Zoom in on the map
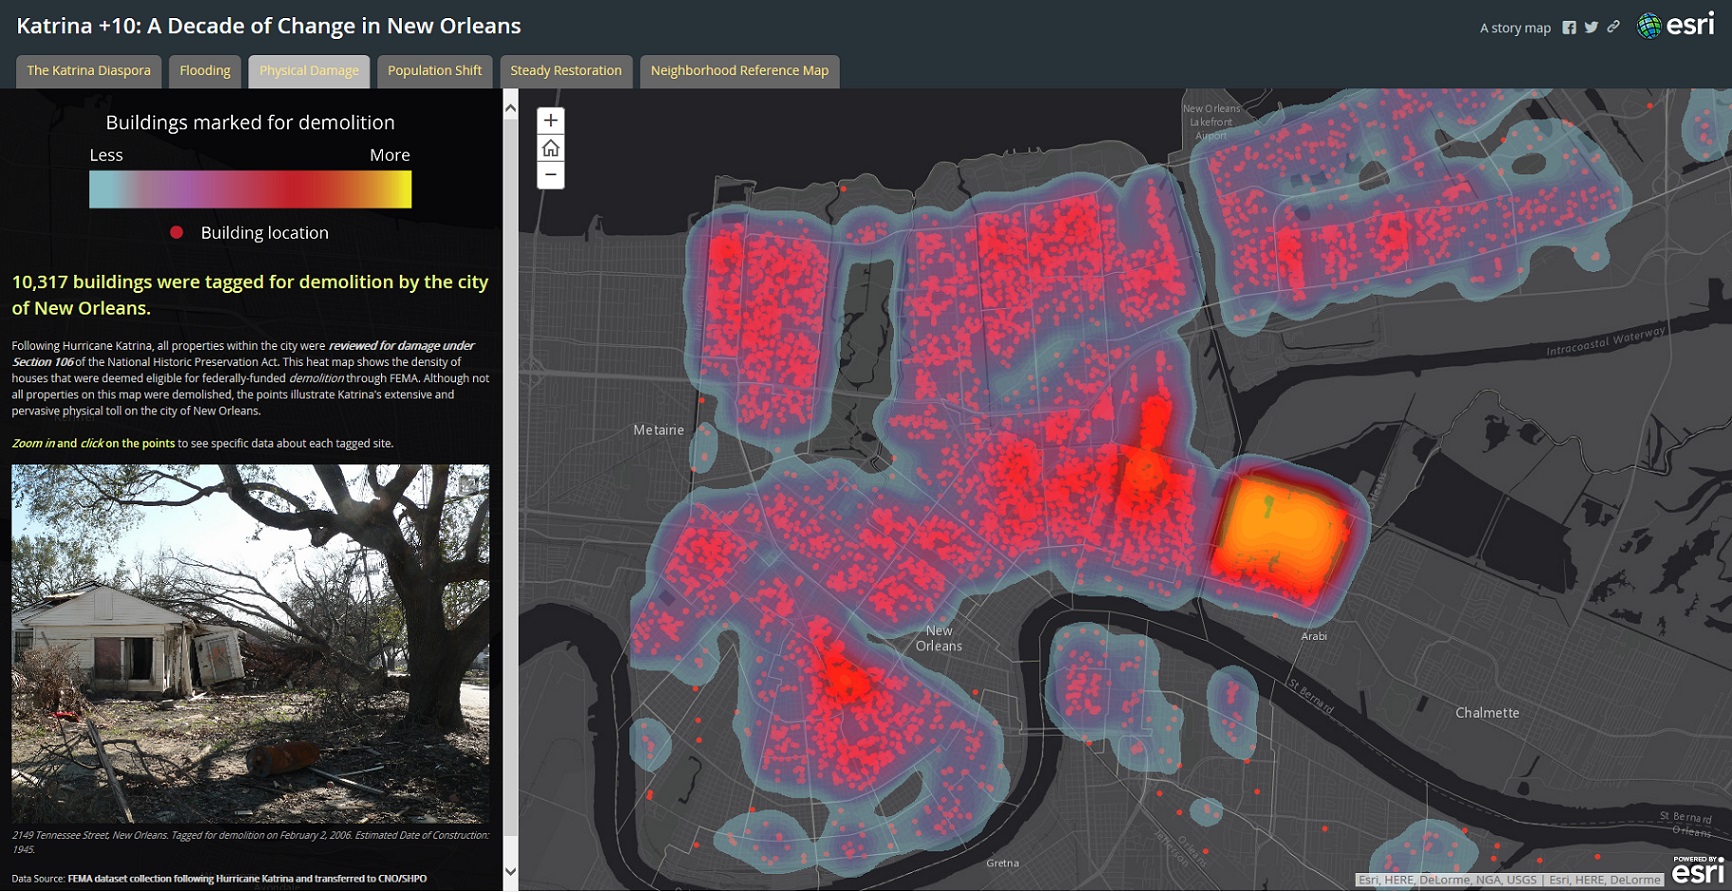Viewport: 1732px width, 892px height. (x=550, y=121)
